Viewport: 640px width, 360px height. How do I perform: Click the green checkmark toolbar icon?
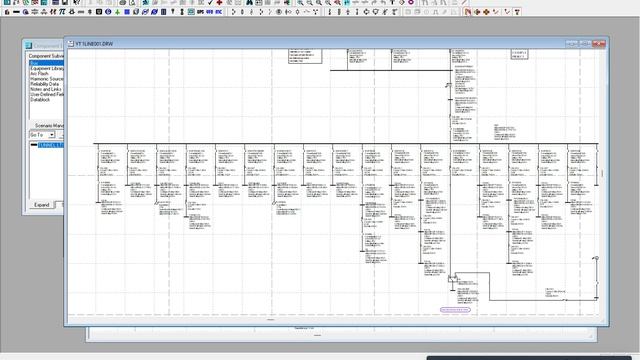coord(210,2)
